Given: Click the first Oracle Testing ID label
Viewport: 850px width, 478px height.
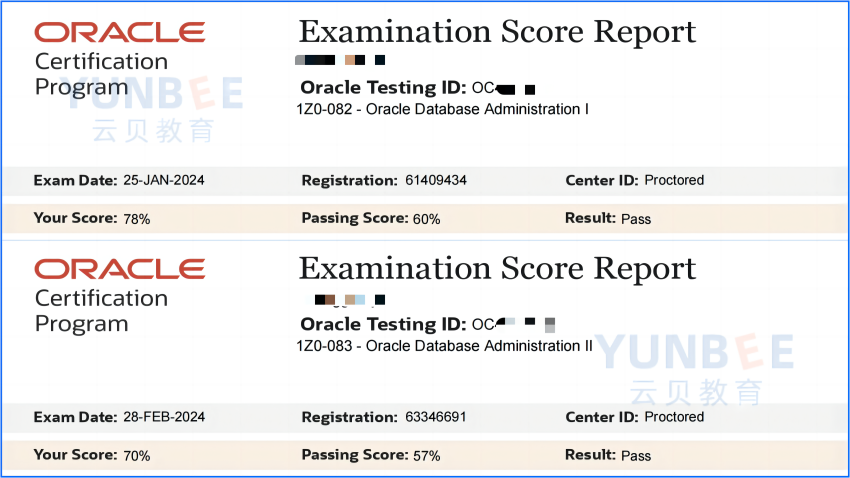Looking at the screenshot, I should (383, 88).
